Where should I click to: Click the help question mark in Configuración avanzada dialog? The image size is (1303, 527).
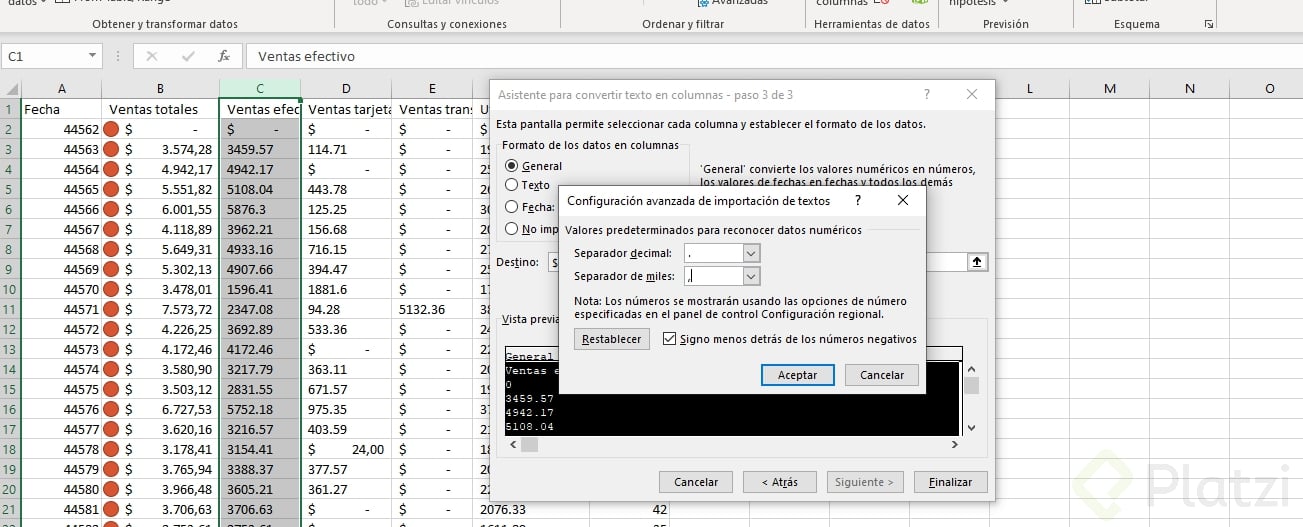point(856,200)
